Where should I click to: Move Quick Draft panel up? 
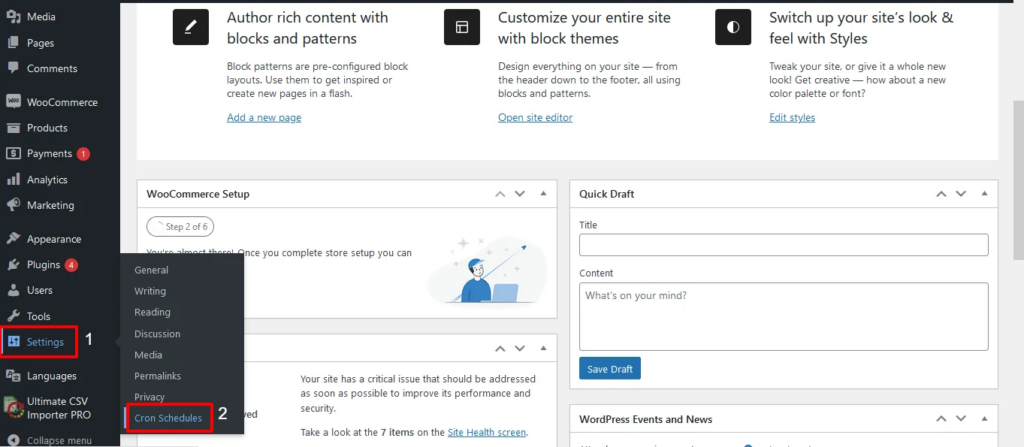pyautogui.click(x=941, y=194)
